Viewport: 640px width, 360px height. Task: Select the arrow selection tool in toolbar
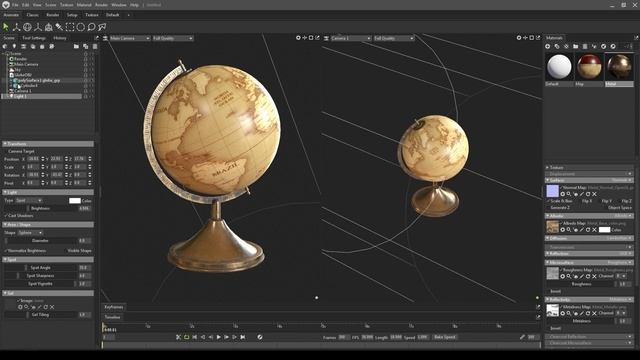tap(6, 27)
